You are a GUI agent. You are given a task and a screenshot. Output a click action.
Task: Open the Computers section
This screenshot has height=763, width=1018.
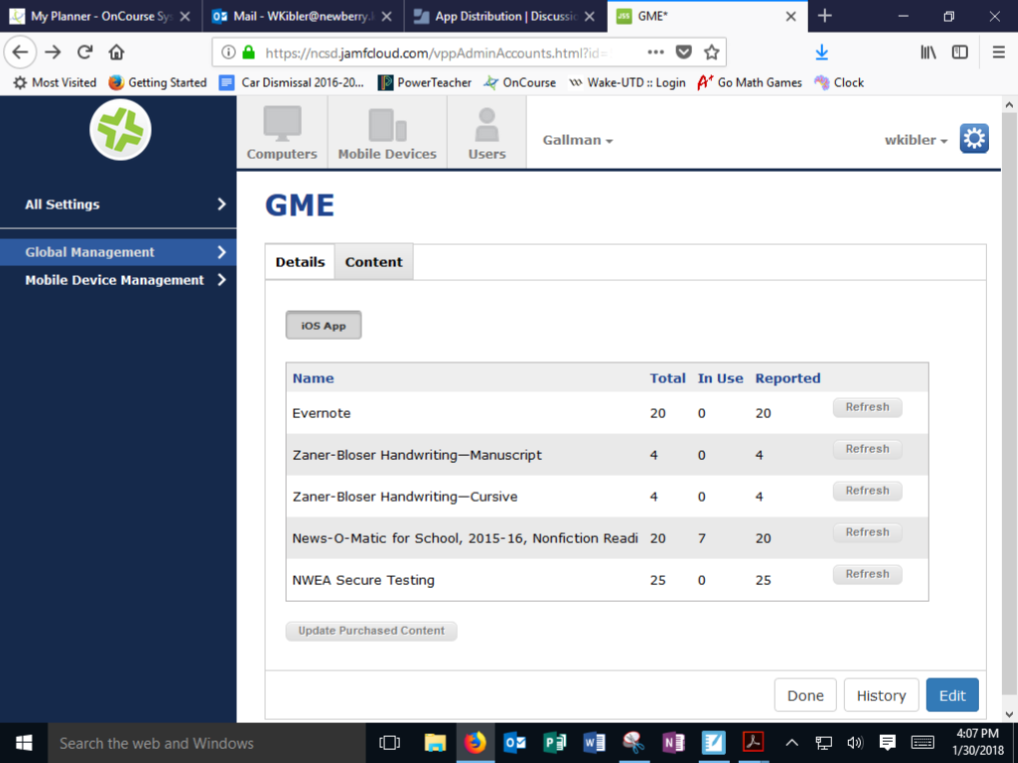coord(282,132)
